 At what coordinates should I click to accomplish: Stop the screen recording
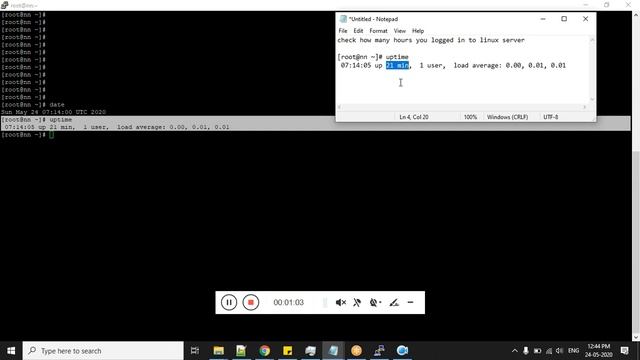(x=251, y=302)
